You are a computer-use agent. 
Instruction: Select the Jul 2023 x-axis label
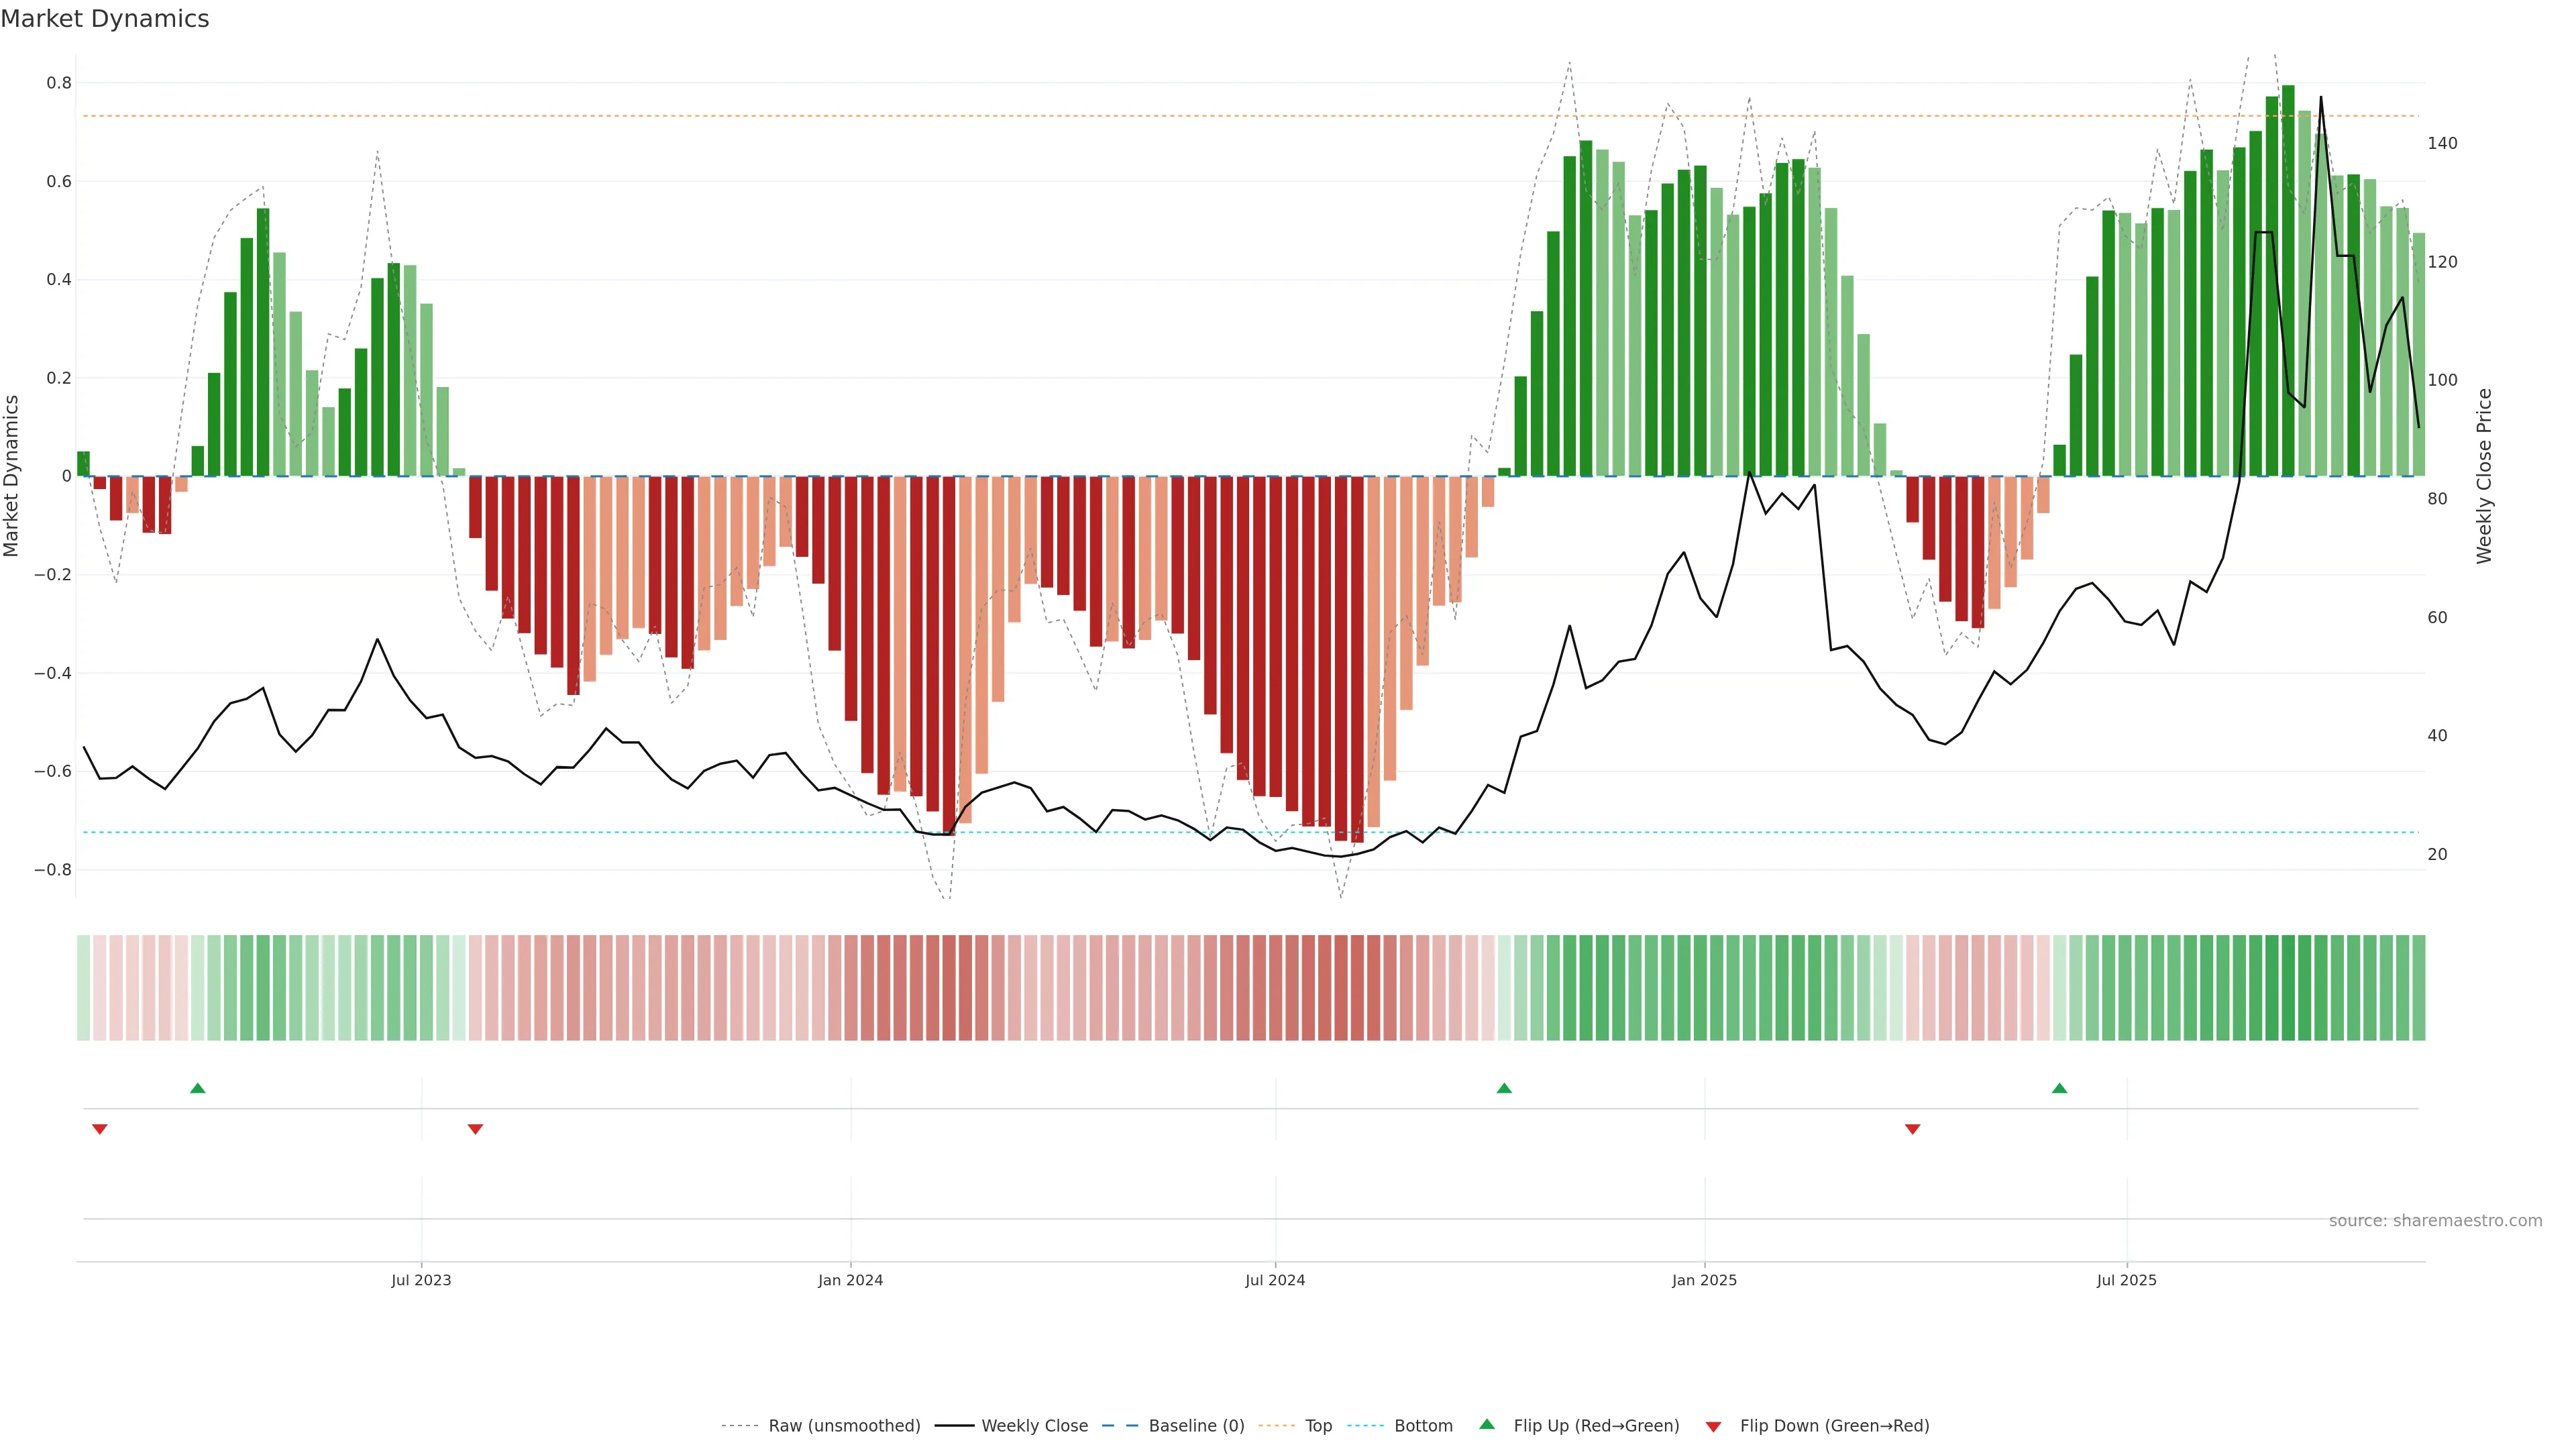click(421, 1280)
